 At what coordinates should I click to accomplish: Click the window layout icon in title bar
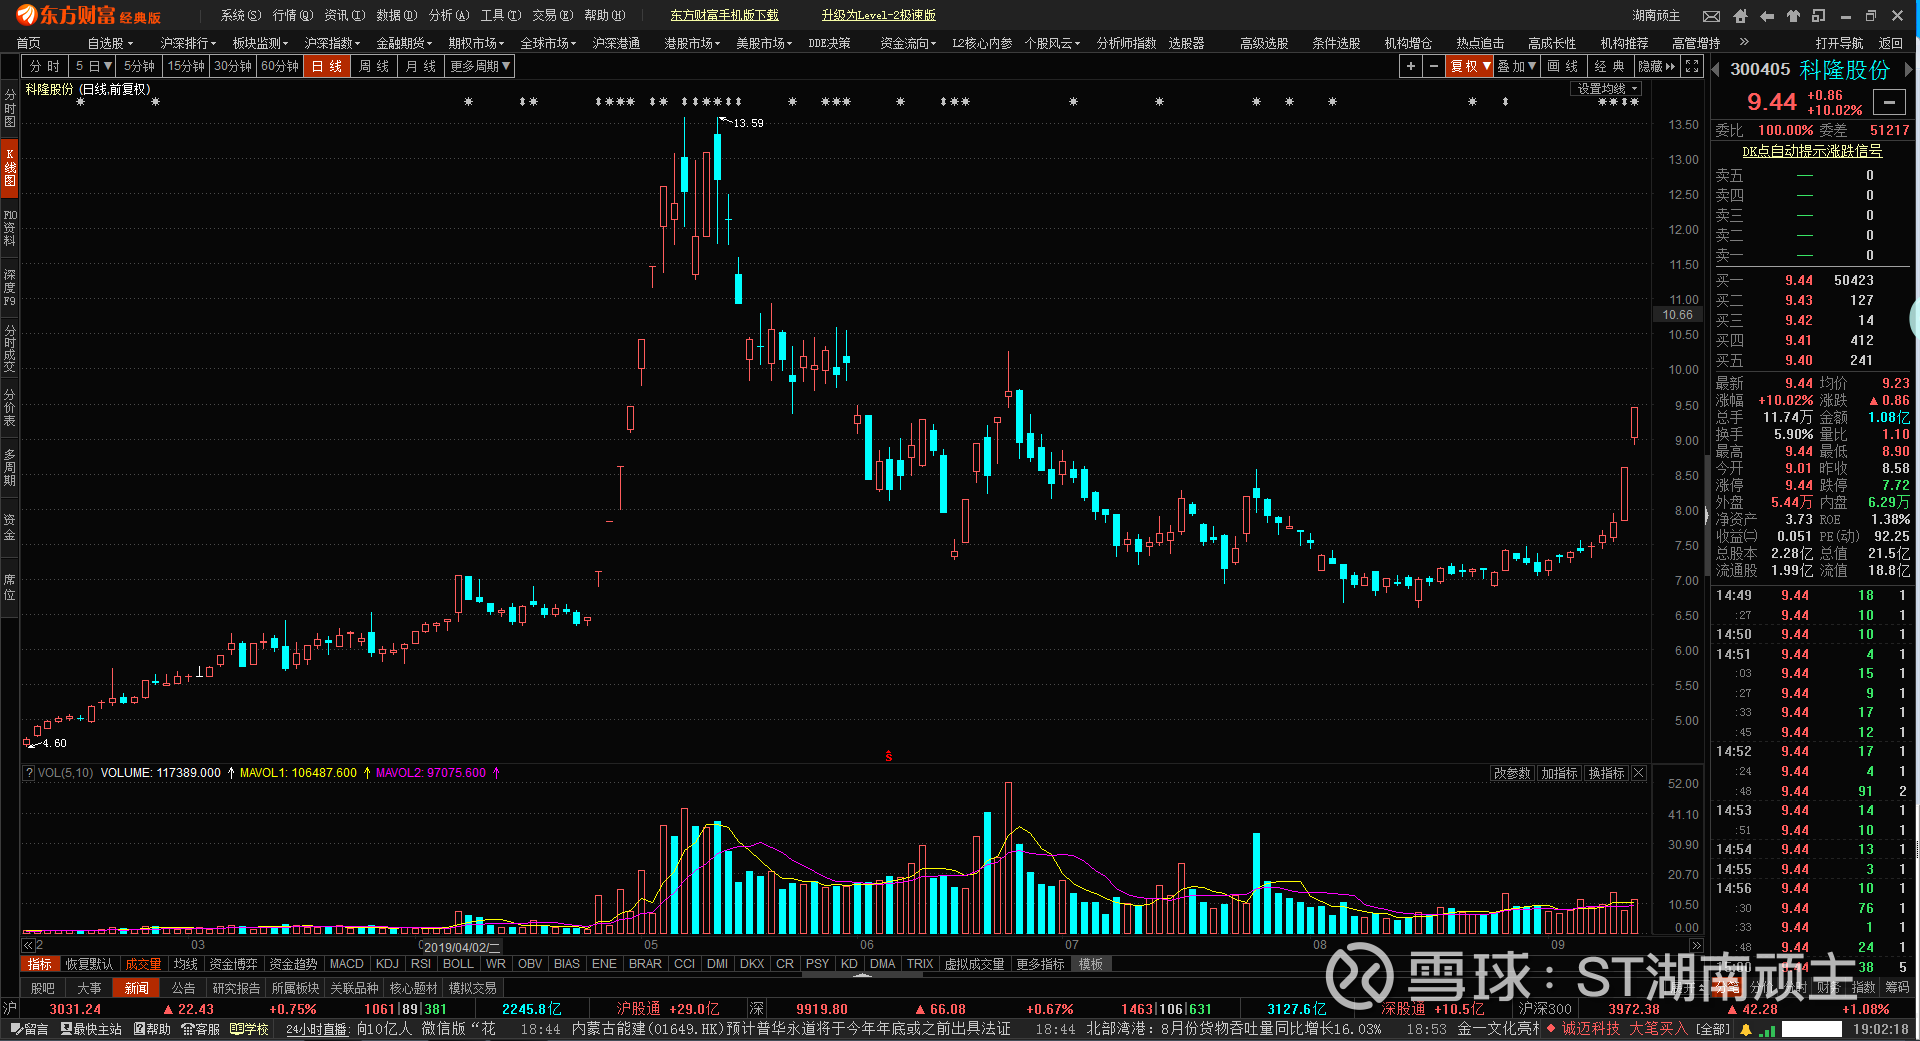1818,16
